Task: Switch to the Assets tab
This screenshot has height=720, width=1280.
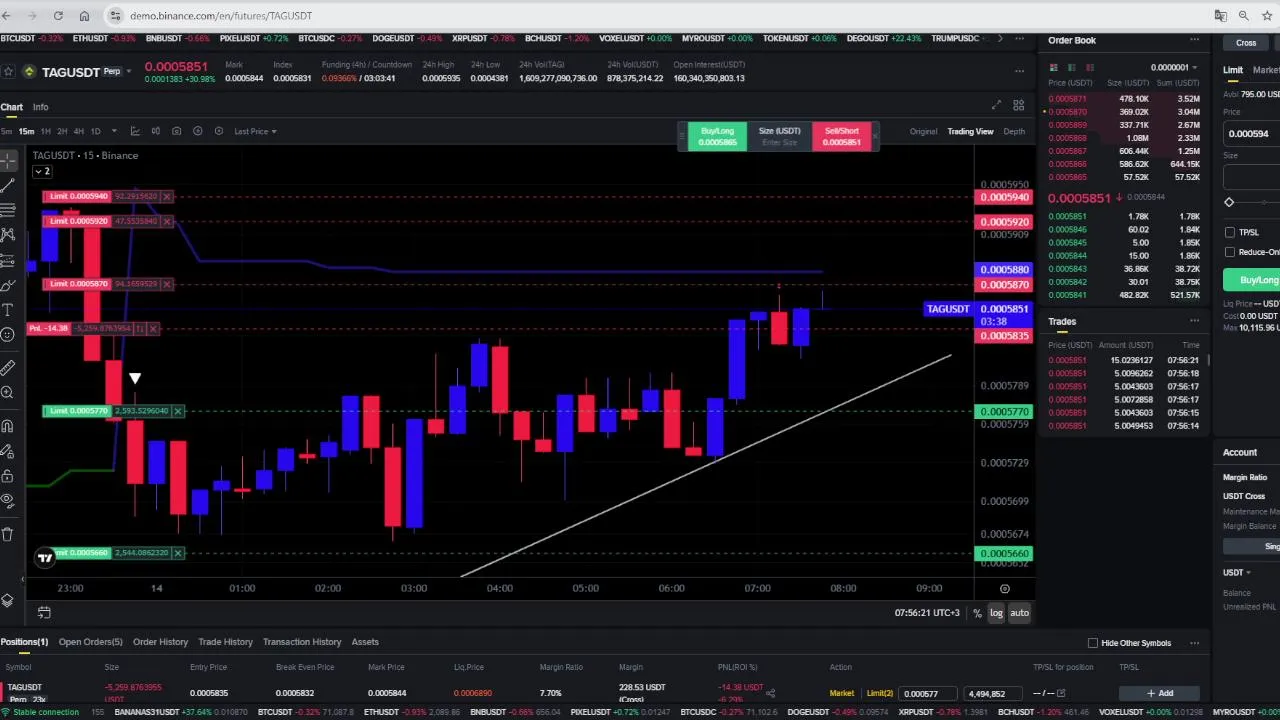Action: click(365, 642)
